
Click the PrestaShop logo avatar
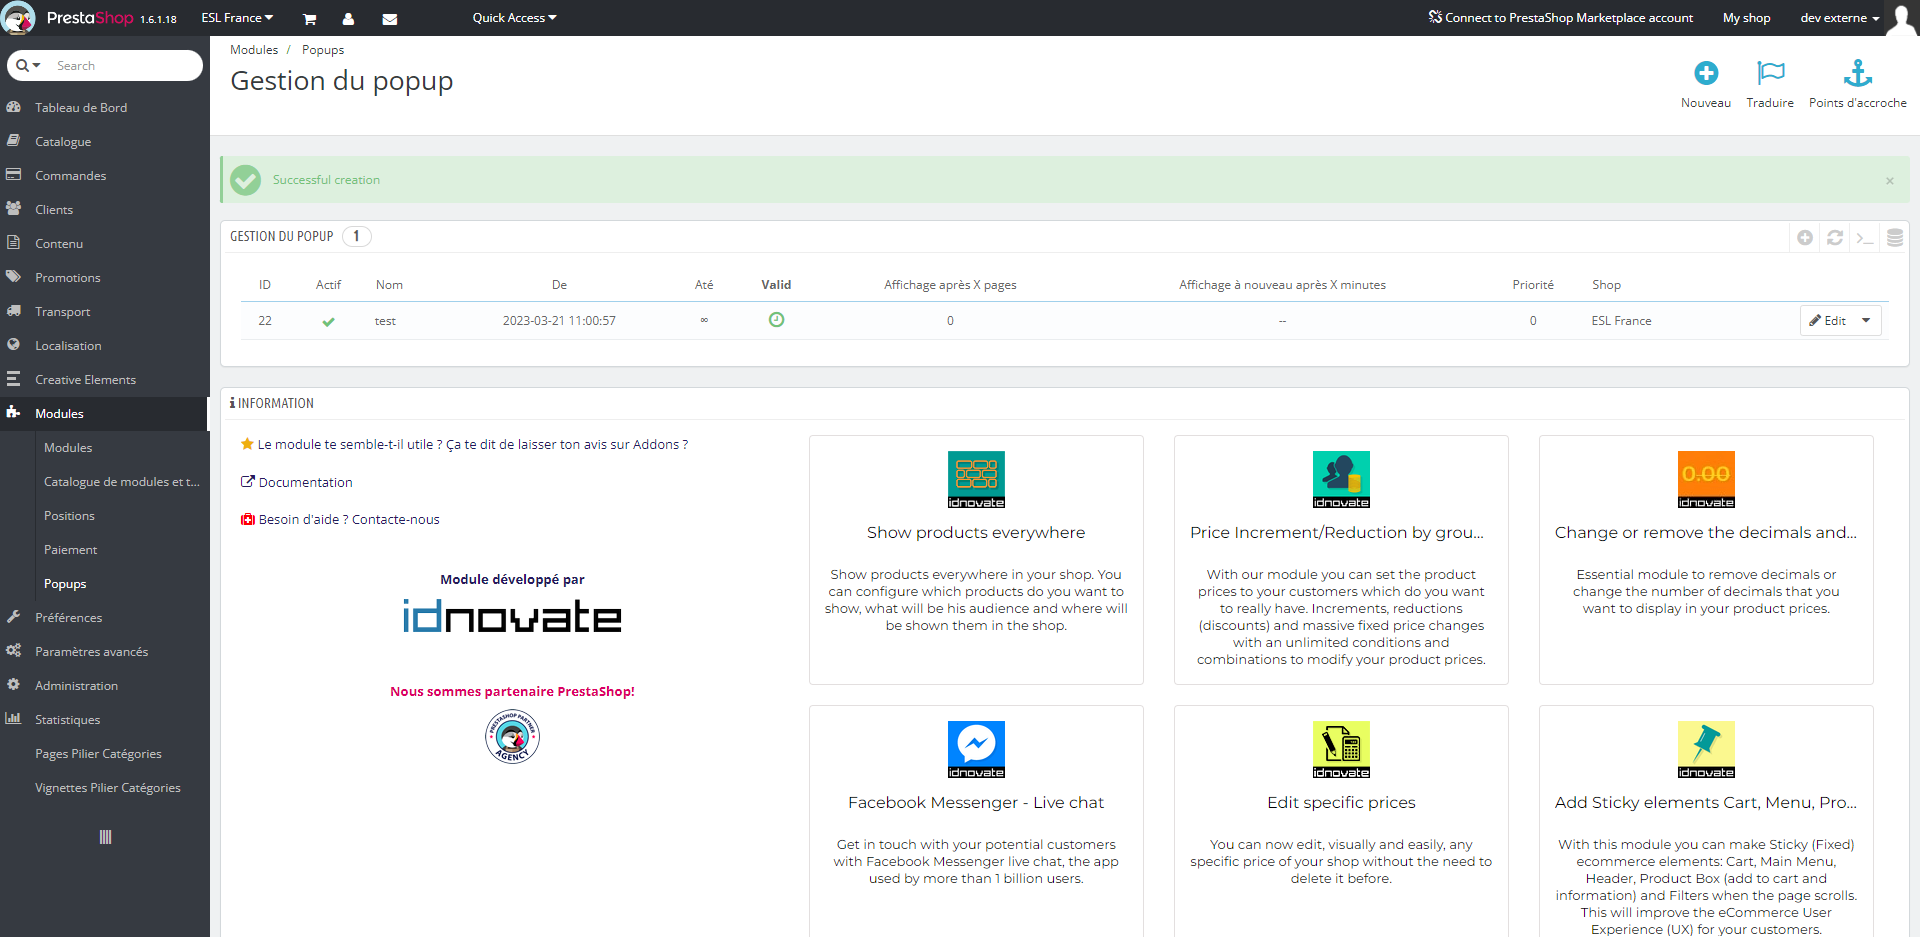tap(18, 18)
